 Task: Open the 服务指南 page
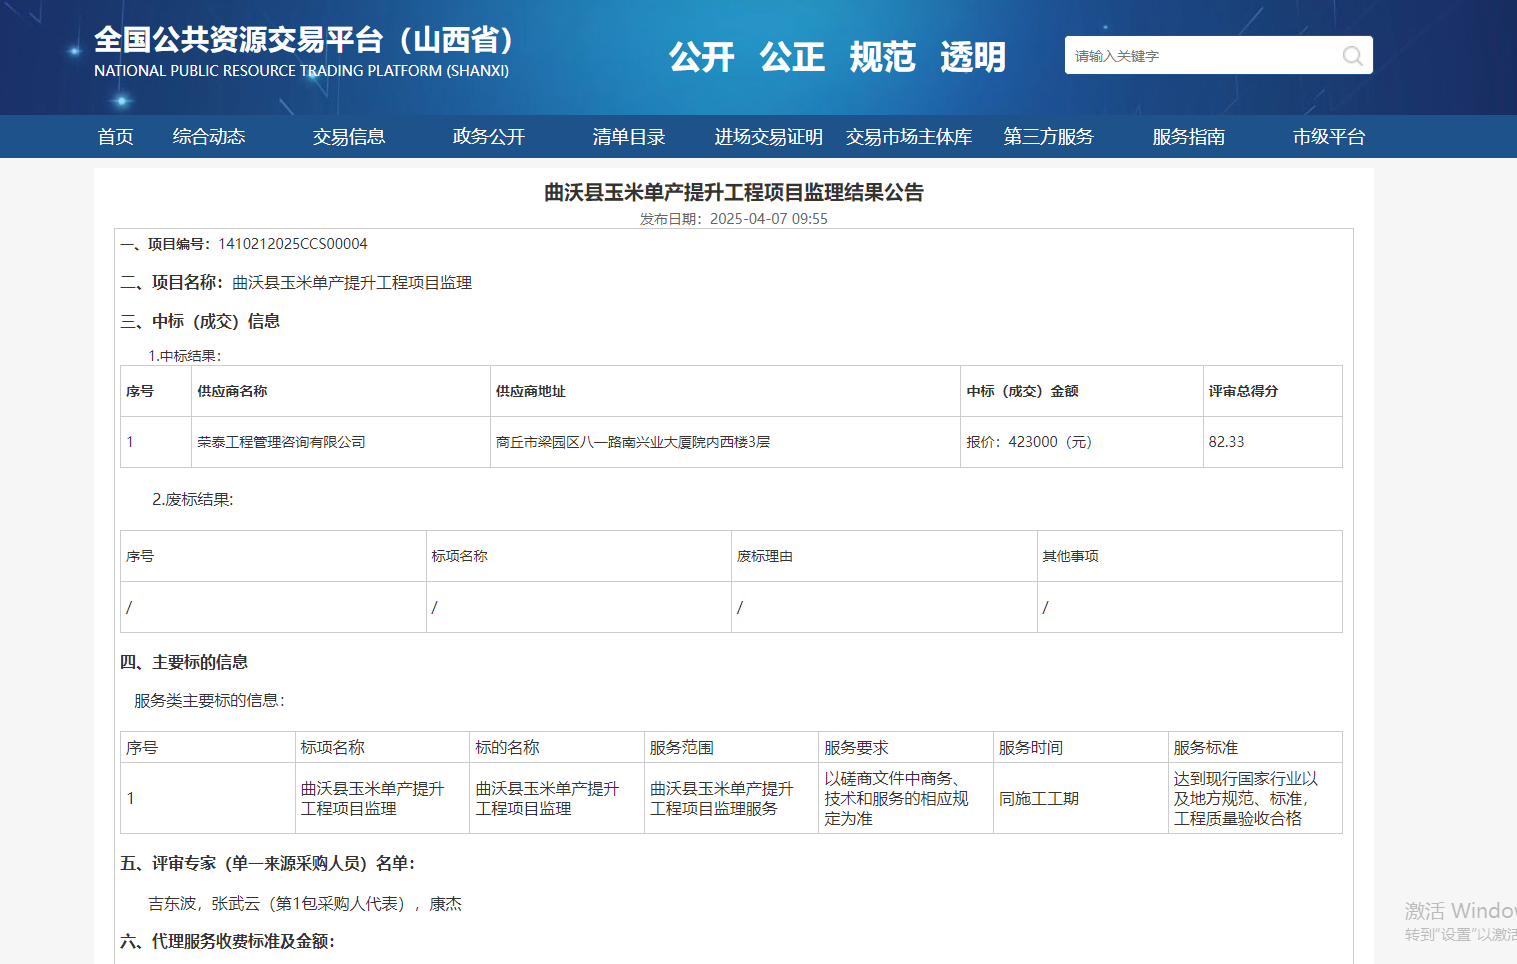(1188, 137)
